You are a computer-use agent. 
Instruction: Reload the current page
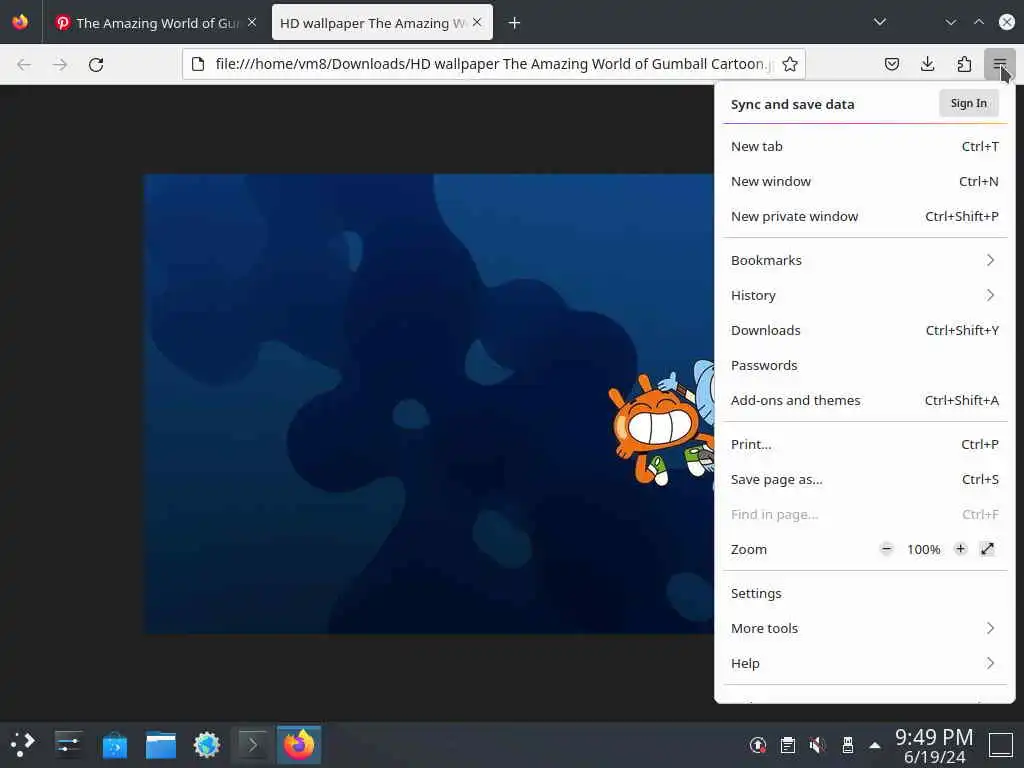pos(96,65)
